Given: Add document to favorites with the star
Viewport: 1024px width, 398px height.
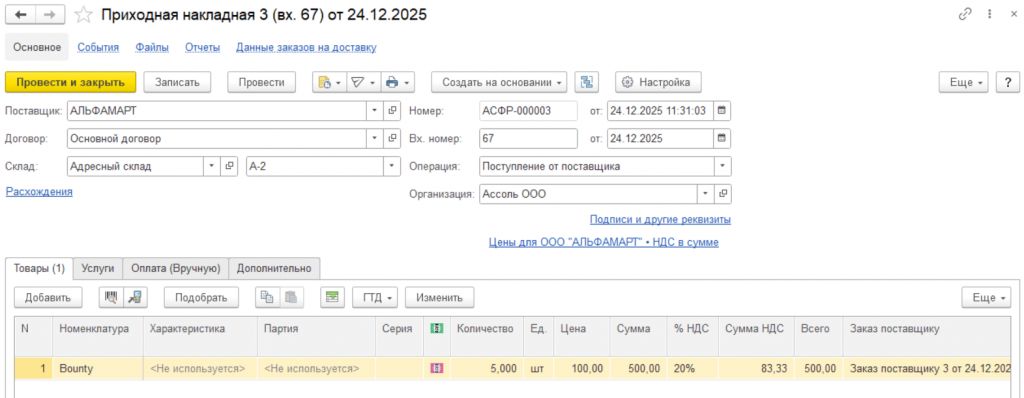Looking at the screenshot, I should click(84, 14).
